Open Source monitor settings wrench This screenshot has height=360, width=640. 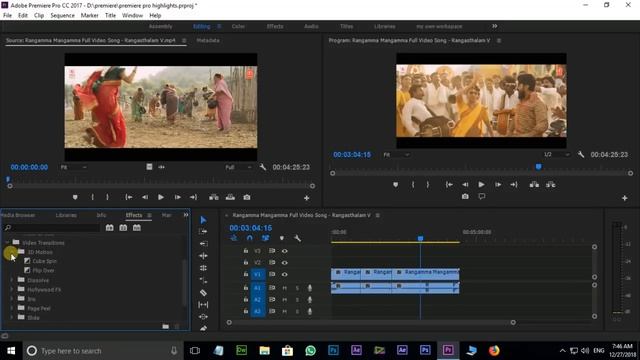click(x=263, y=167)
